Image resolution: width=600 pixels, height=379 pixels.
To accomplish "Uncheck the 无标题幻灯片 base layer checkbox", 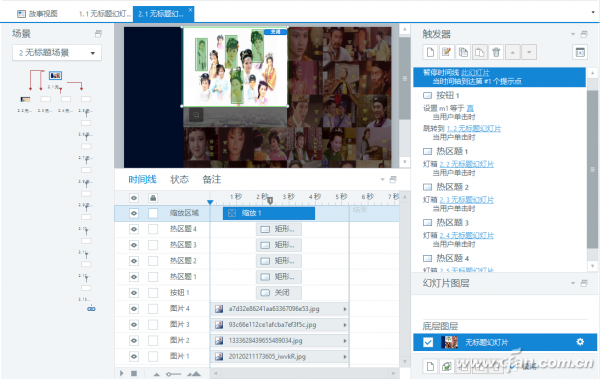I will [x=428, y=342].
